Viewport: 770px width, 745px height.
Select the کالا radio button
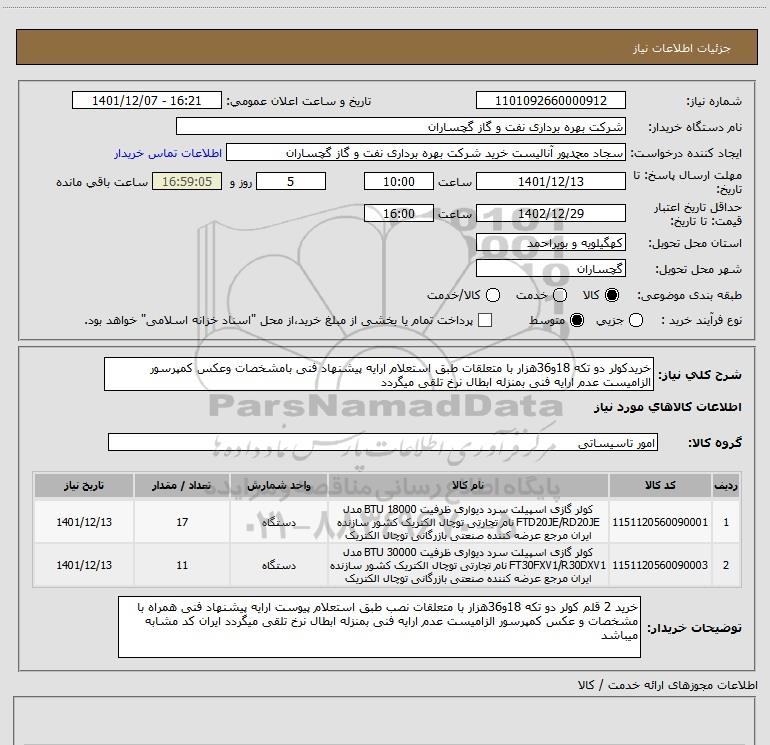tap(612, 295)
